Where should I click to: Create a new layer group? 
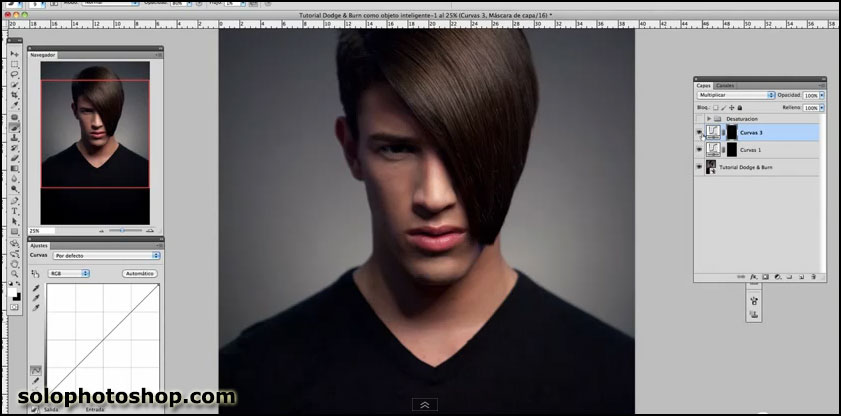click(x=789, y=277)
